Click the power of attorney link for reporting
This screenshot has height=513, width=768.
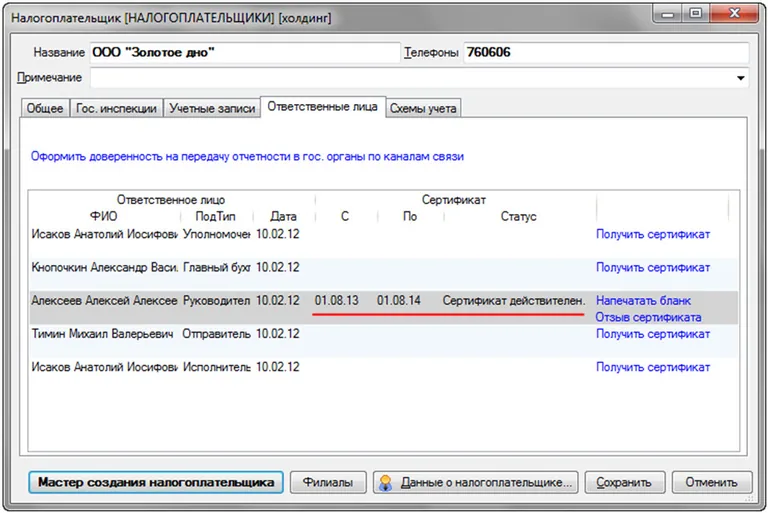click(247, 156)
